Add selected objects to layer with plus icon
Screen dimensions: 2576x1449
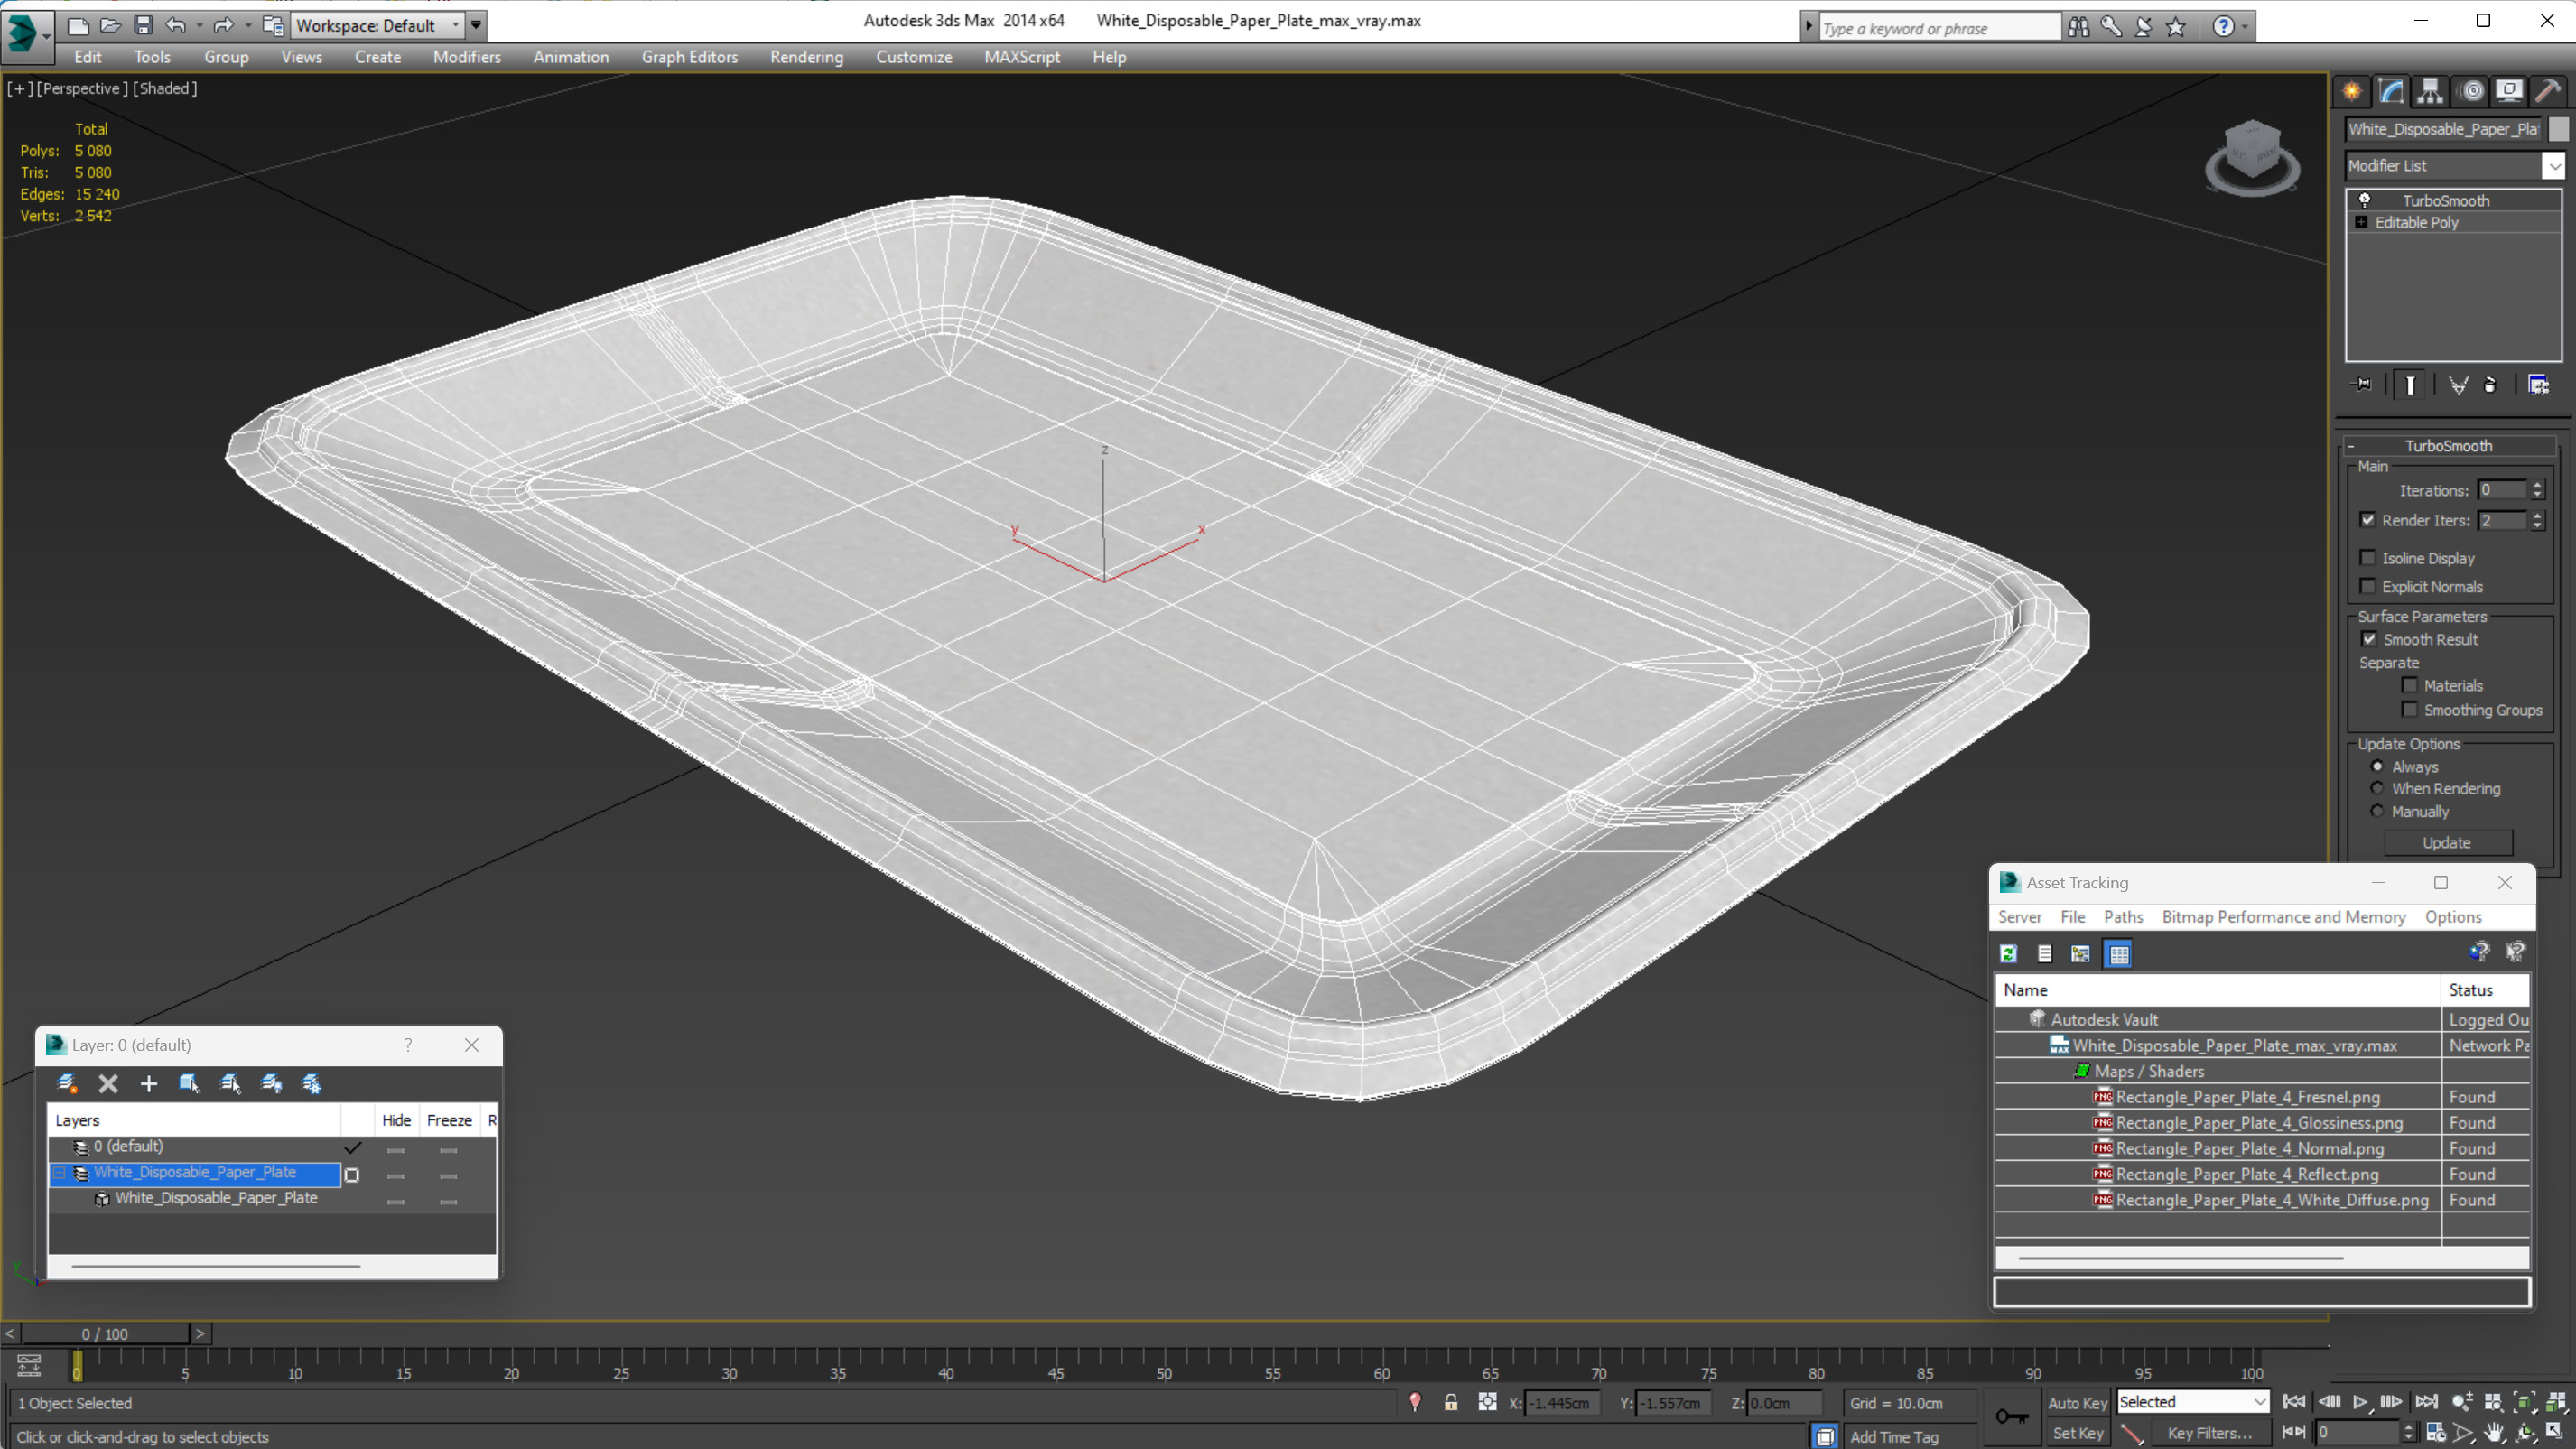point(149,1084)
